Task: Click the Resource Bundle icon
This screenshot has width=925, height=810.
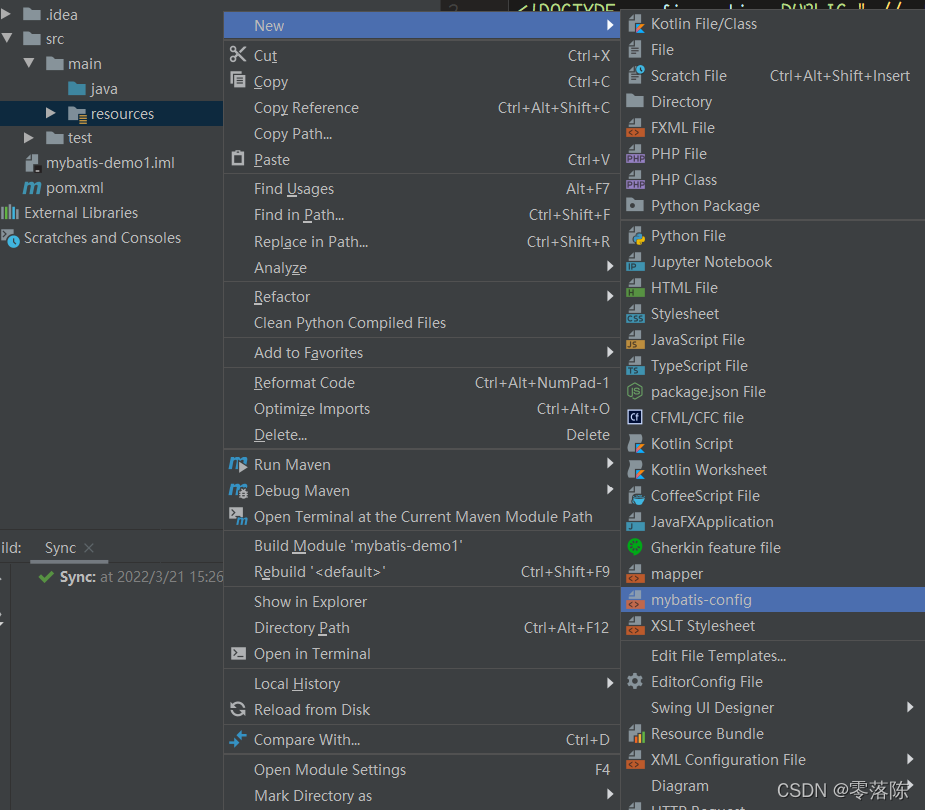Action: tap(635, 734)
